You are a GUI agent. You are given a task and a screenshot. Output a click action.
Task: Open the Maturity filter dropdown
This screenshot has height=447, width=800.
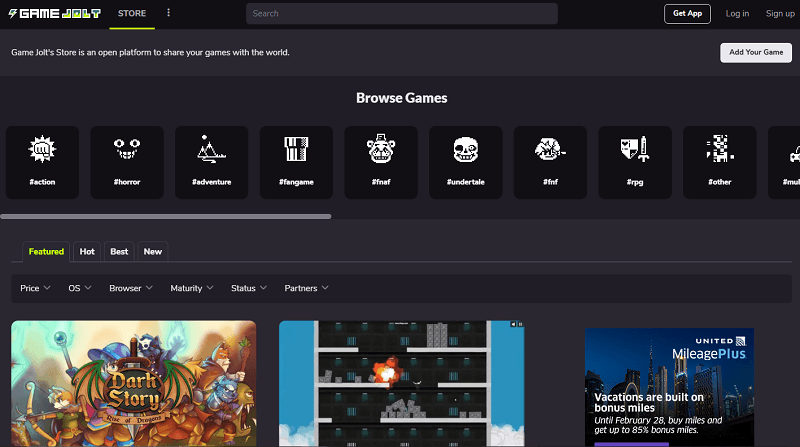[x=192, y=288]
